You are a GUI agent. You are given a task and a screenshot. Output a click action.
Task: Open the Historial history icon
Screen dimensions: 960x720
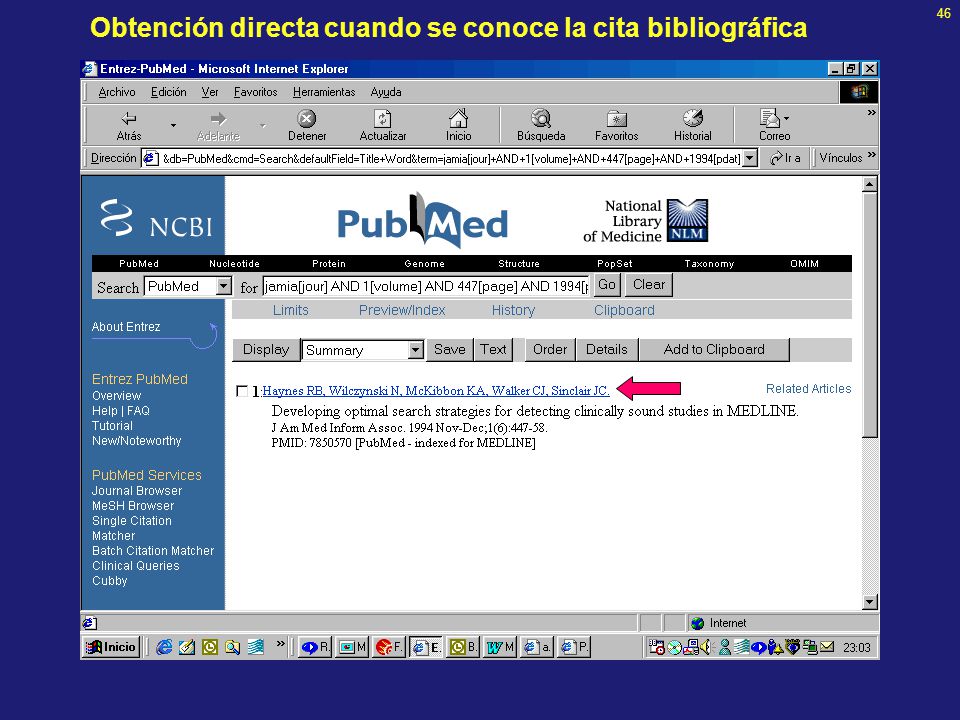(692, 118)
